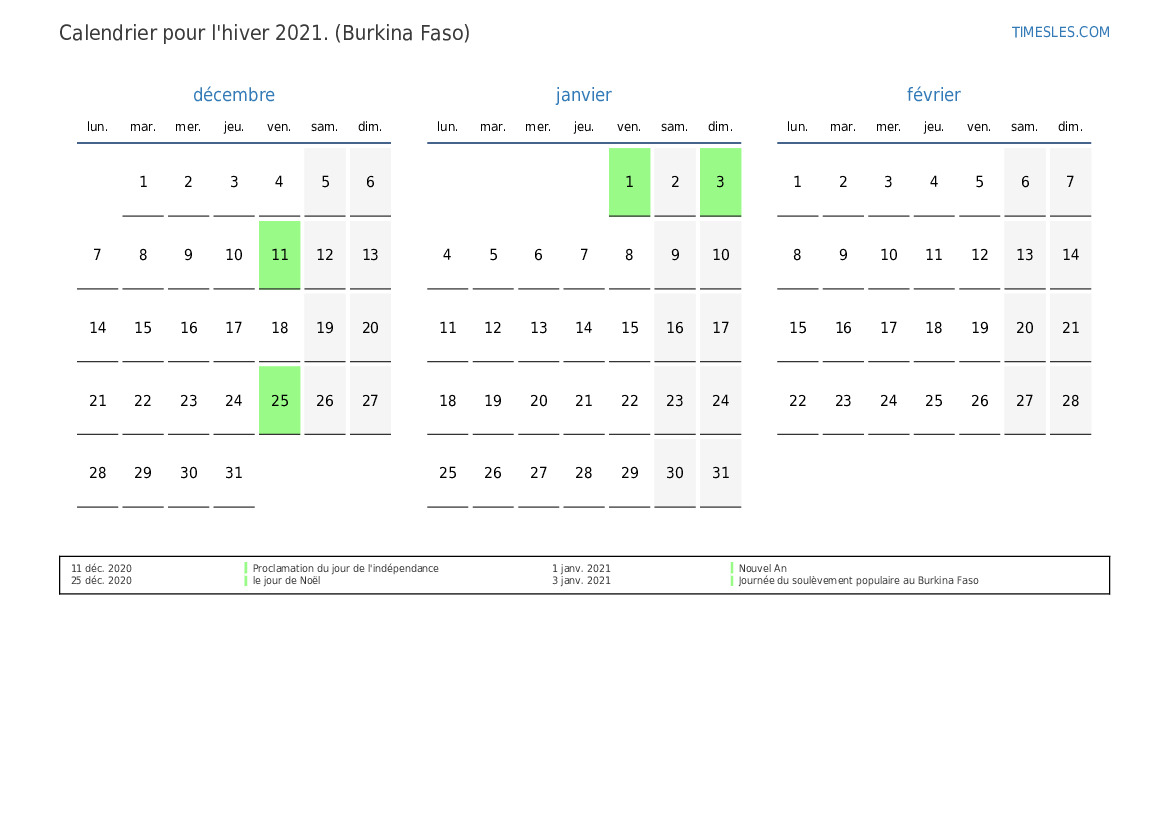Select the décembre month heading
Image resolution: width=1169 pixels, height=827 pixels.
point(234,95)
